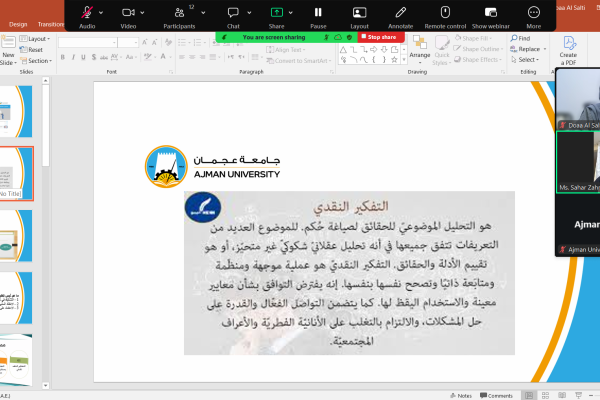Align text to the left
This screenshot has width=600, height=400.
(182, 57)
